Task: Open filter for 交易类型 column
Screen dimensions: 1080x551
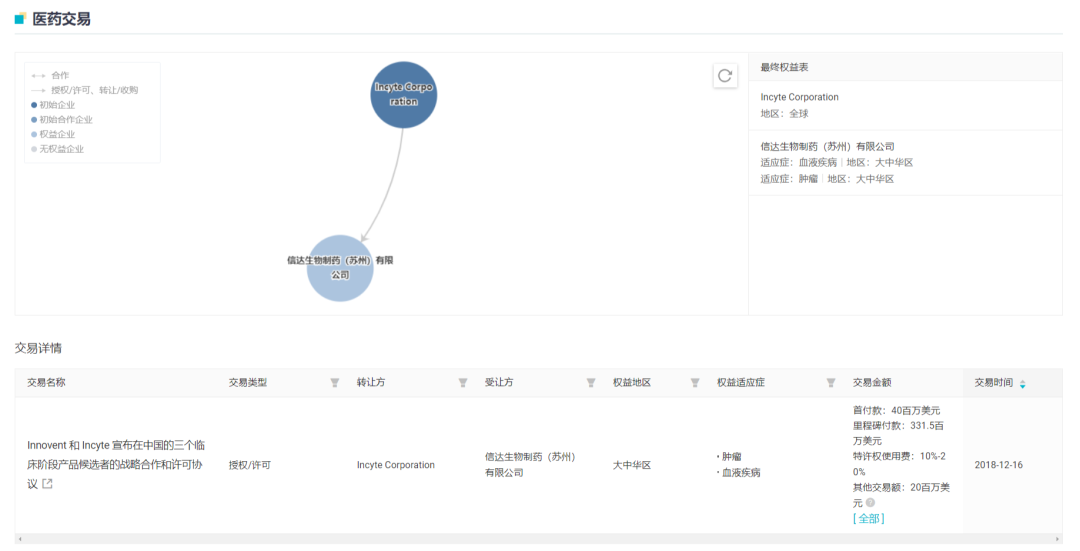Action: pyautogui.click(x=335, y=383)
